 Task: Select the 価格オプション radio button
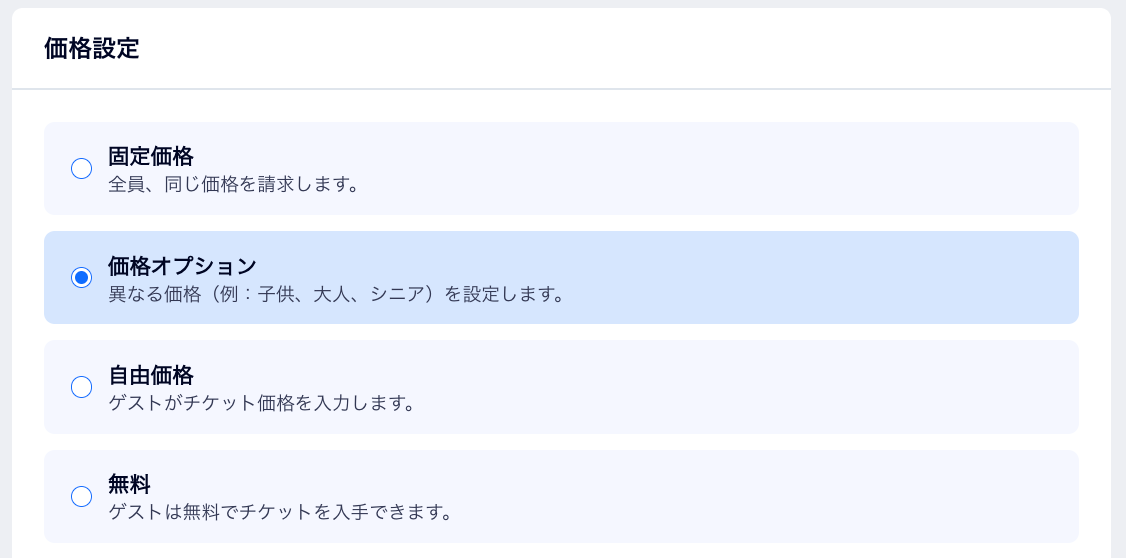82,277
